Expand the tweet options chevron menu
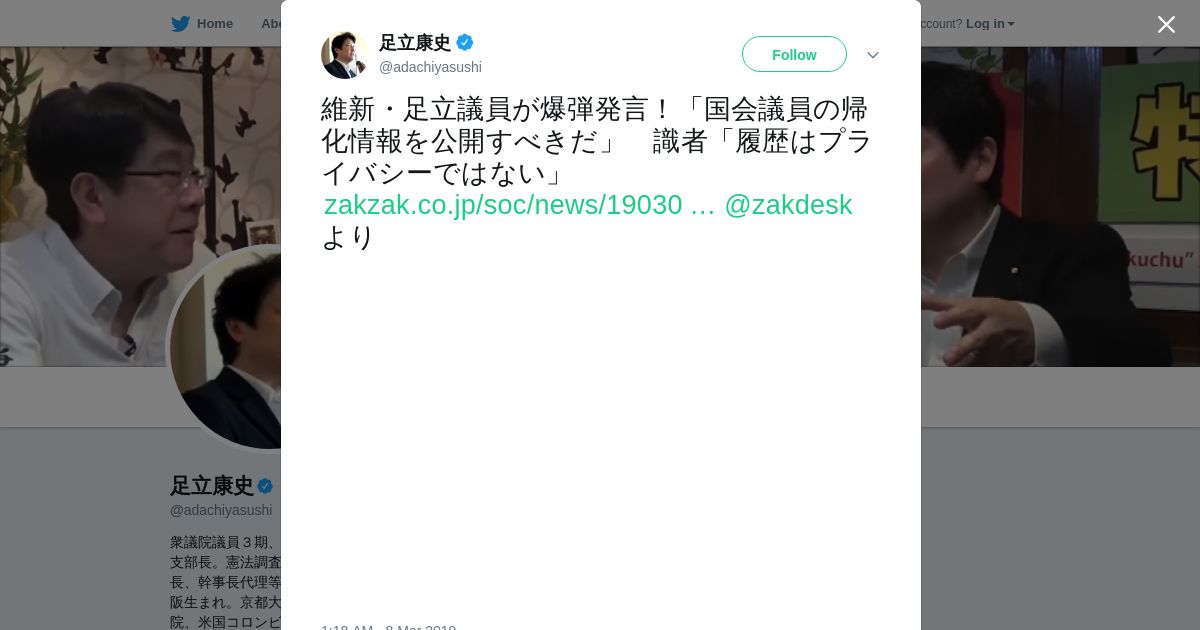 tap(872, 55)
